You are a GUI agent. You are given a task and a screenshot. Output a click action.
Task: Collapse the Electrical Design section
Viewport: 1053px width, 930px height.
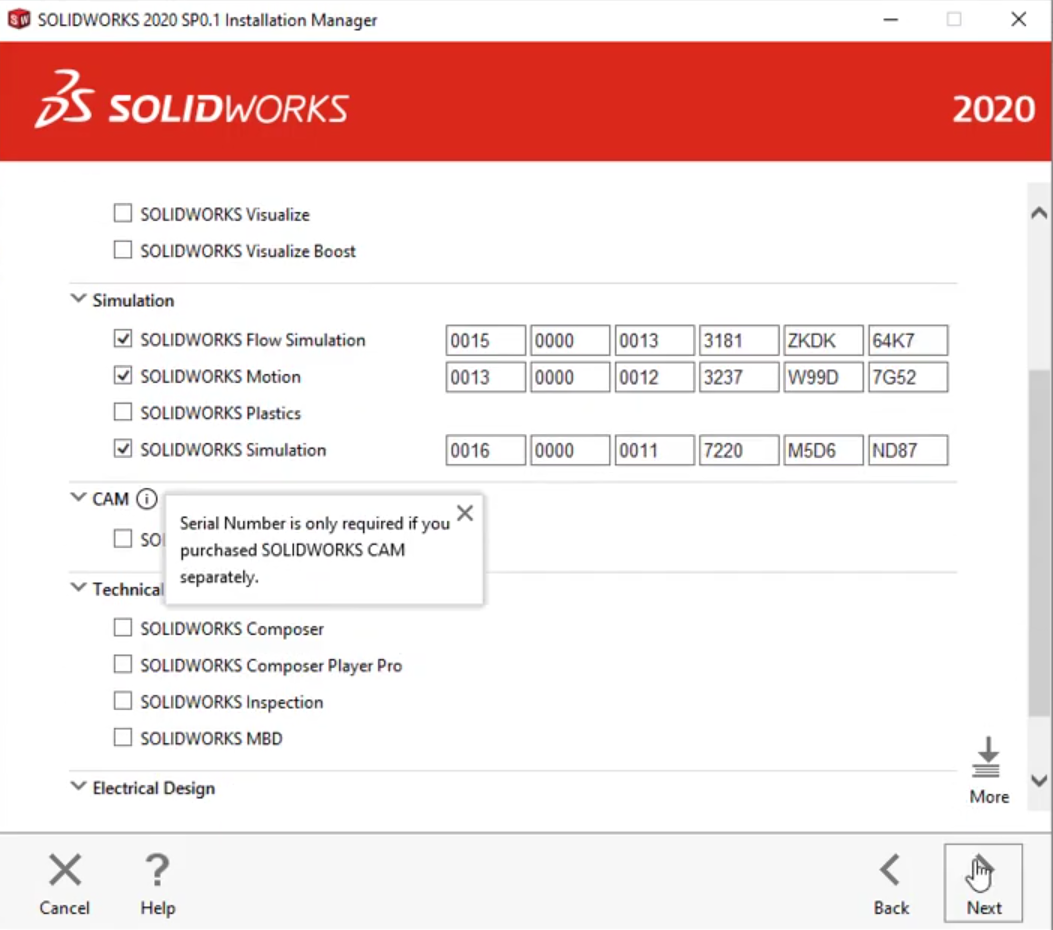(x=78, y=787)
